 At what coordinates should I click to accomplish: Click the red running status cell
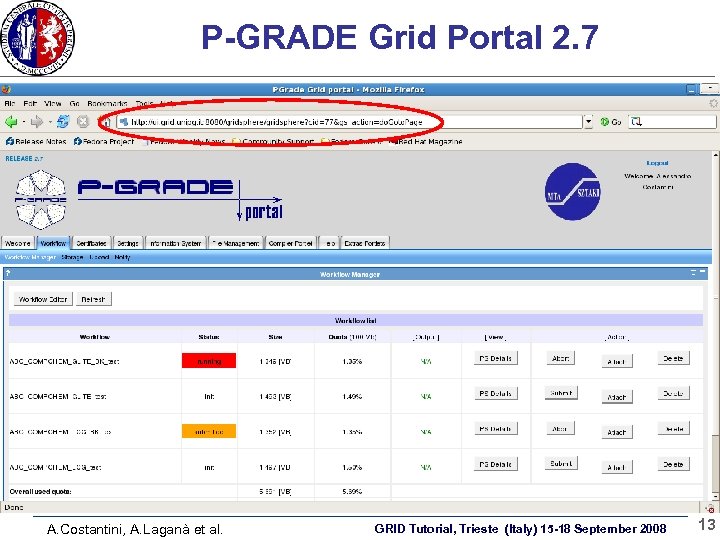pos(209,361)
